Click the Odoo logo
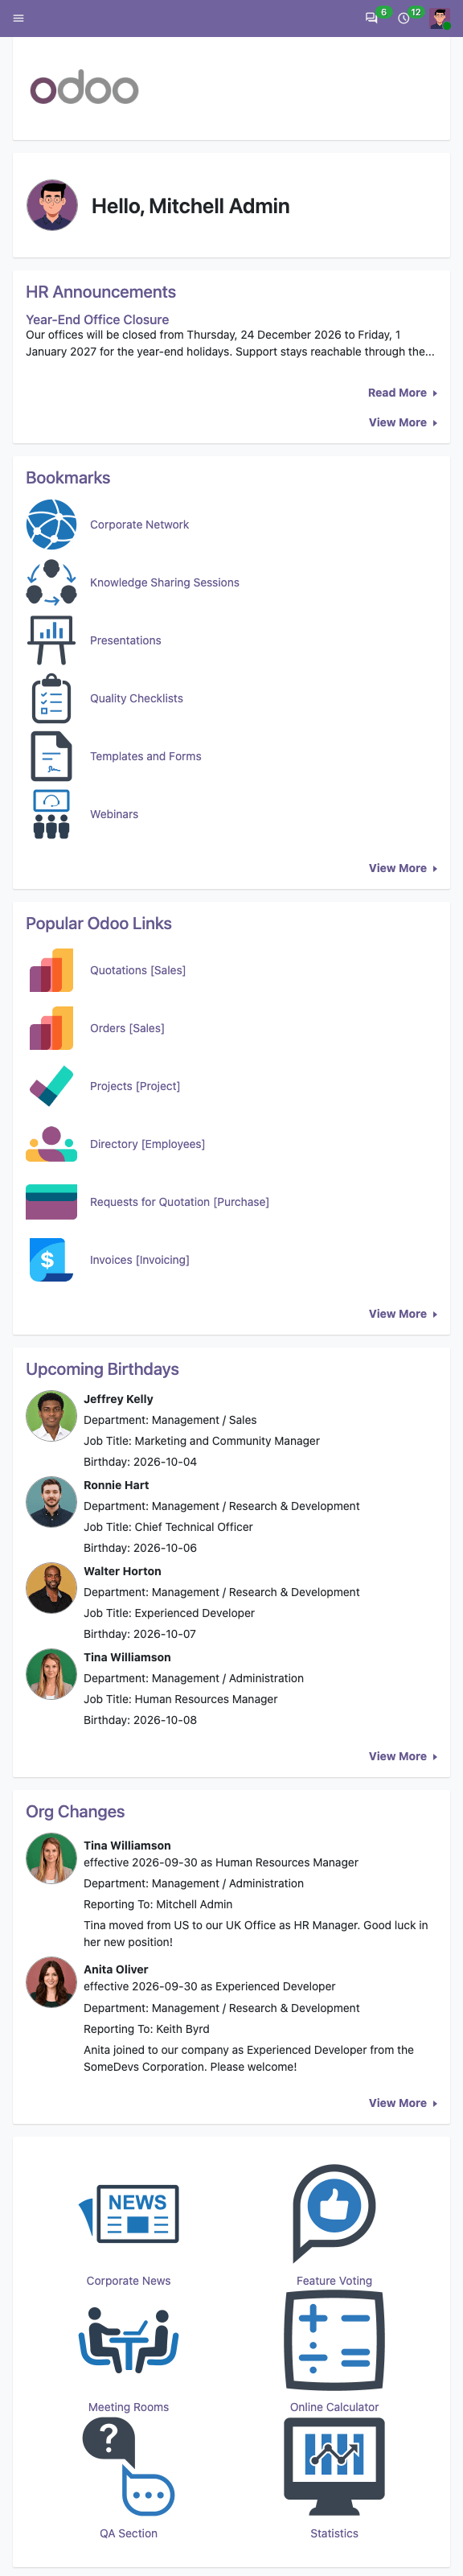This screenshot has height=2576, width=463. pyautogui.click(x=84, y=88)
